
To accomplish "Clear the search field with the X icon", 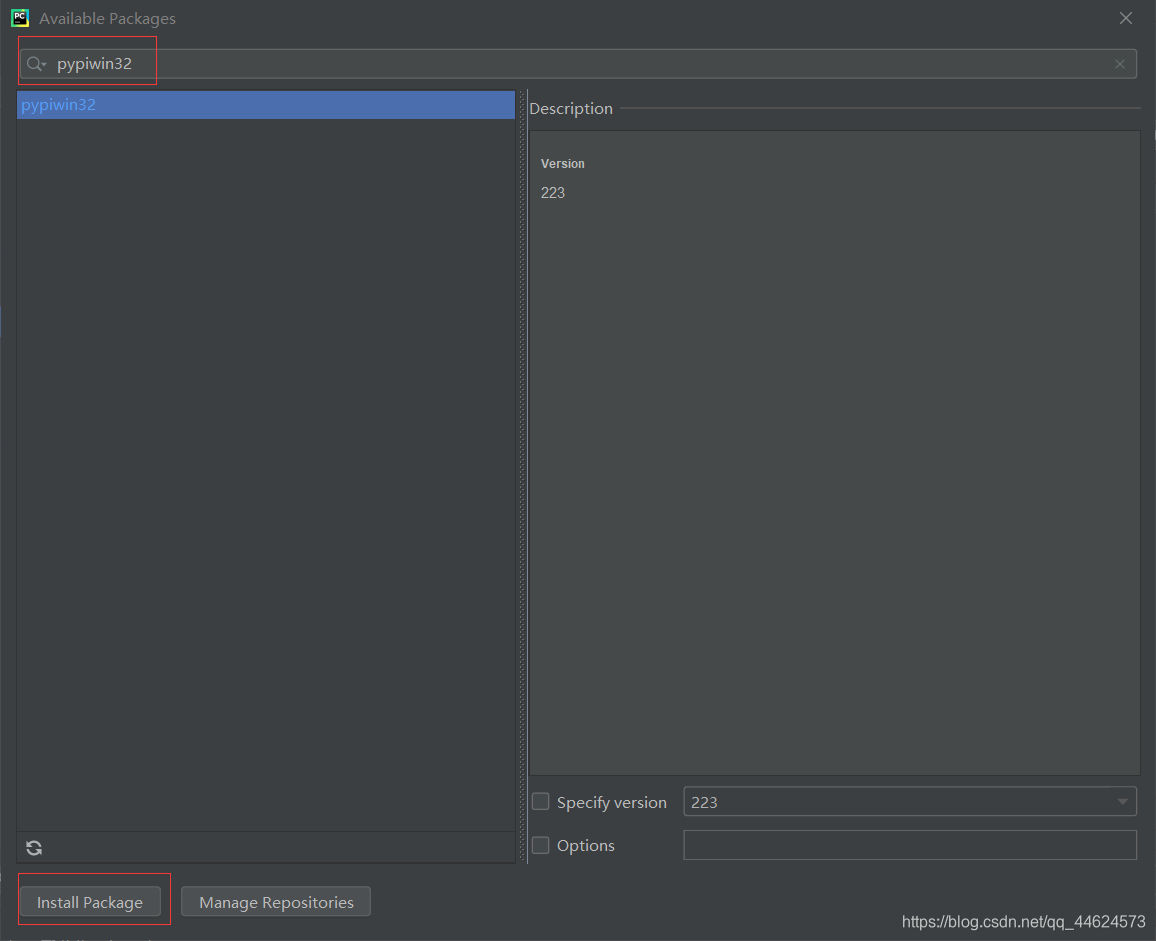I will click(1120, 64).
